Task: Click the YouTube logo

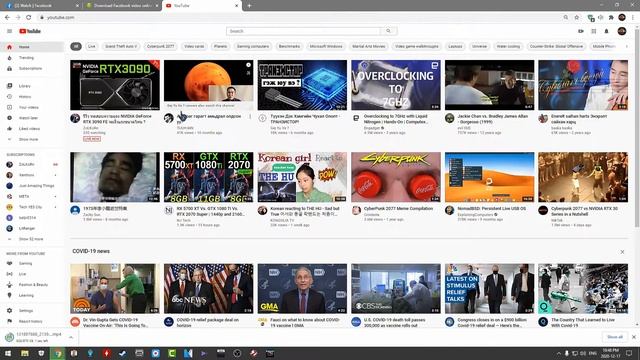Action: 30,31
